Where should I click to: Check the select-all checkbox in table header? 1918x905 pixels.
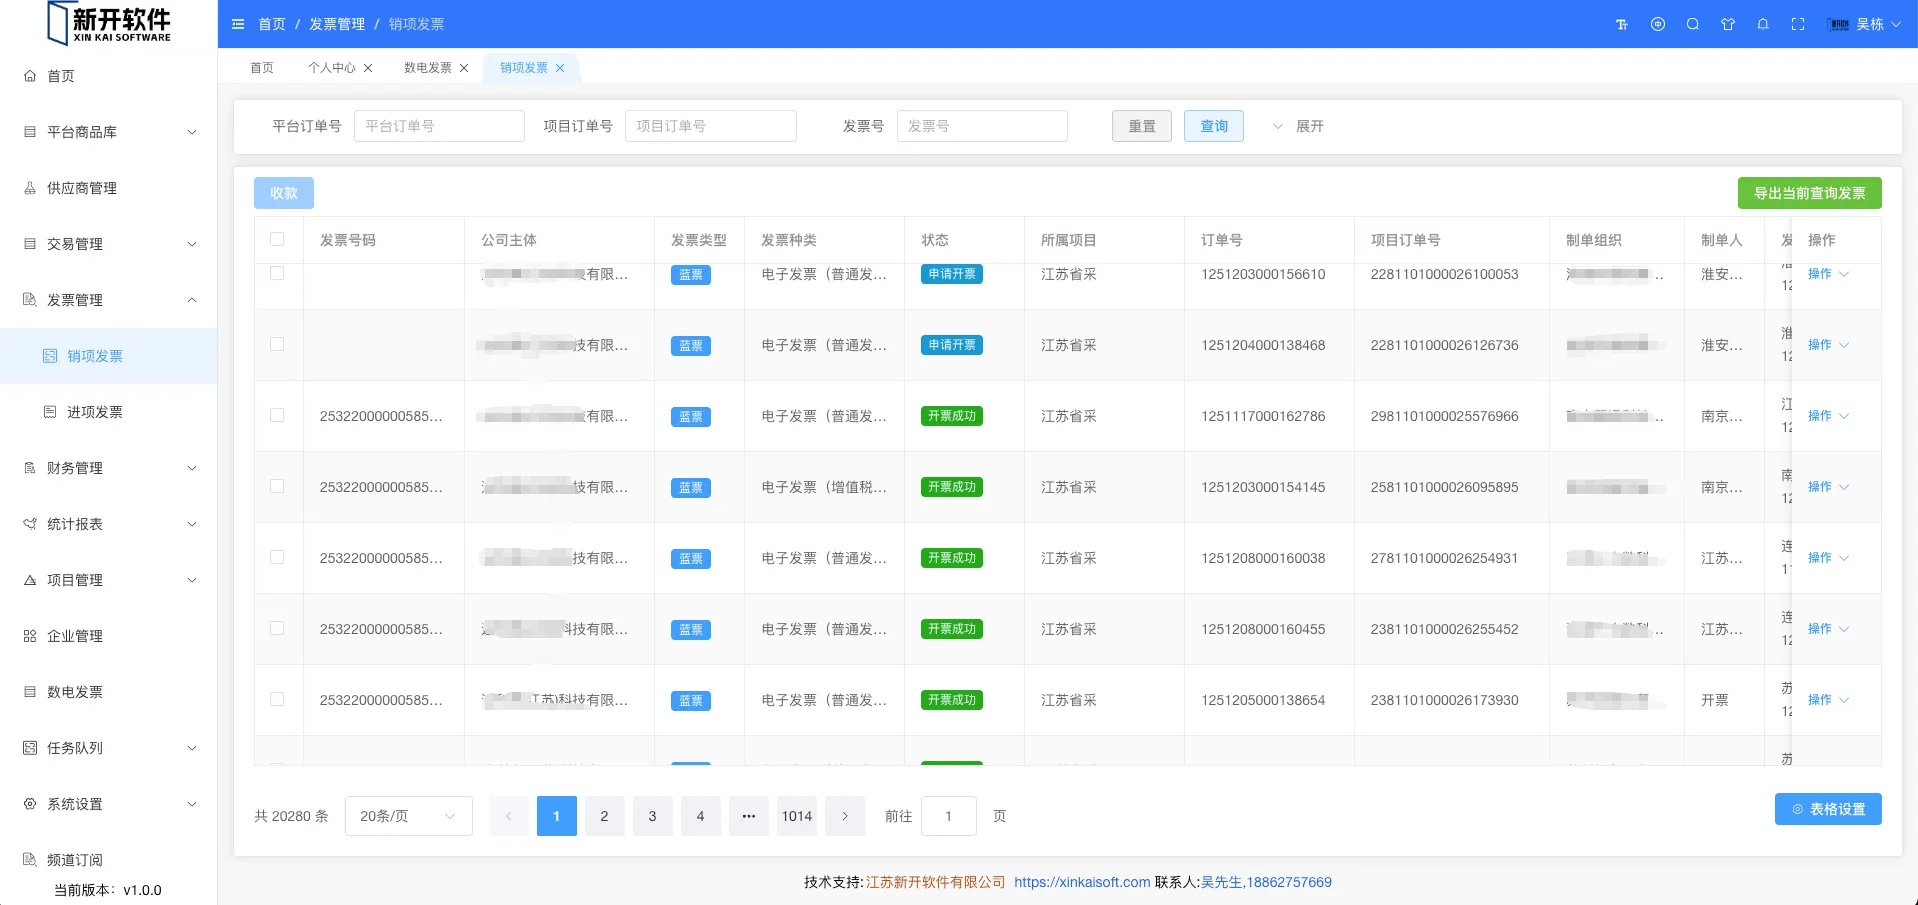(277, 239)
